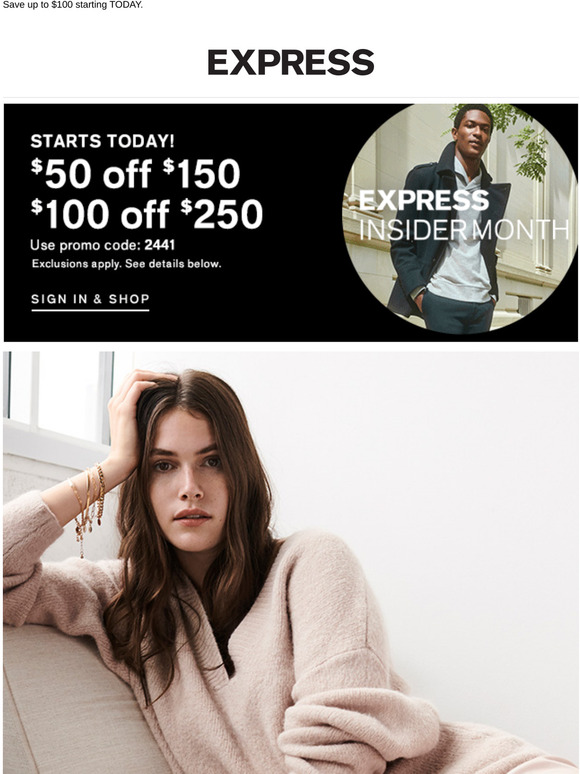Click the $50 off $150 offer text

135,174
